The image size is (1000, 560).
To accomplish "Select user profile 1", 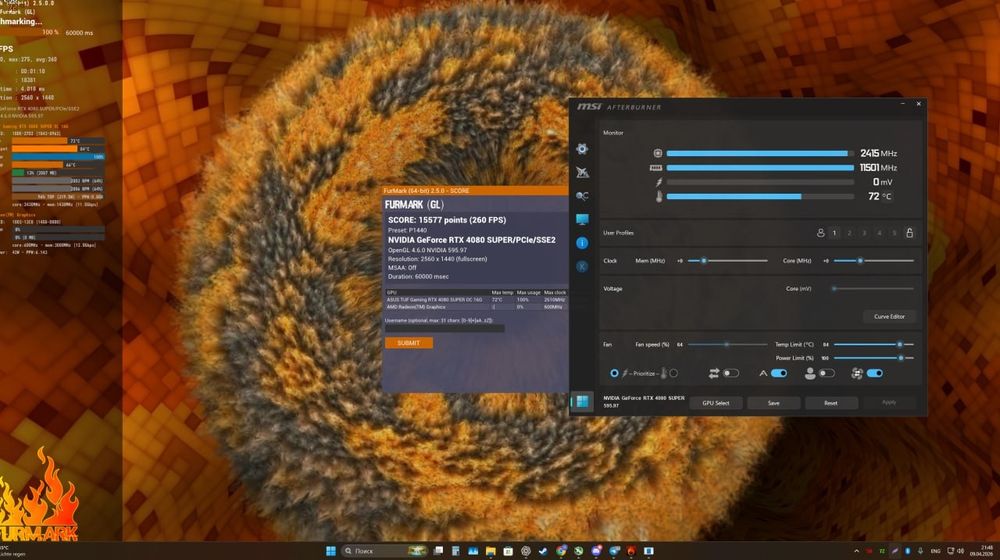I will pos(834,233).
